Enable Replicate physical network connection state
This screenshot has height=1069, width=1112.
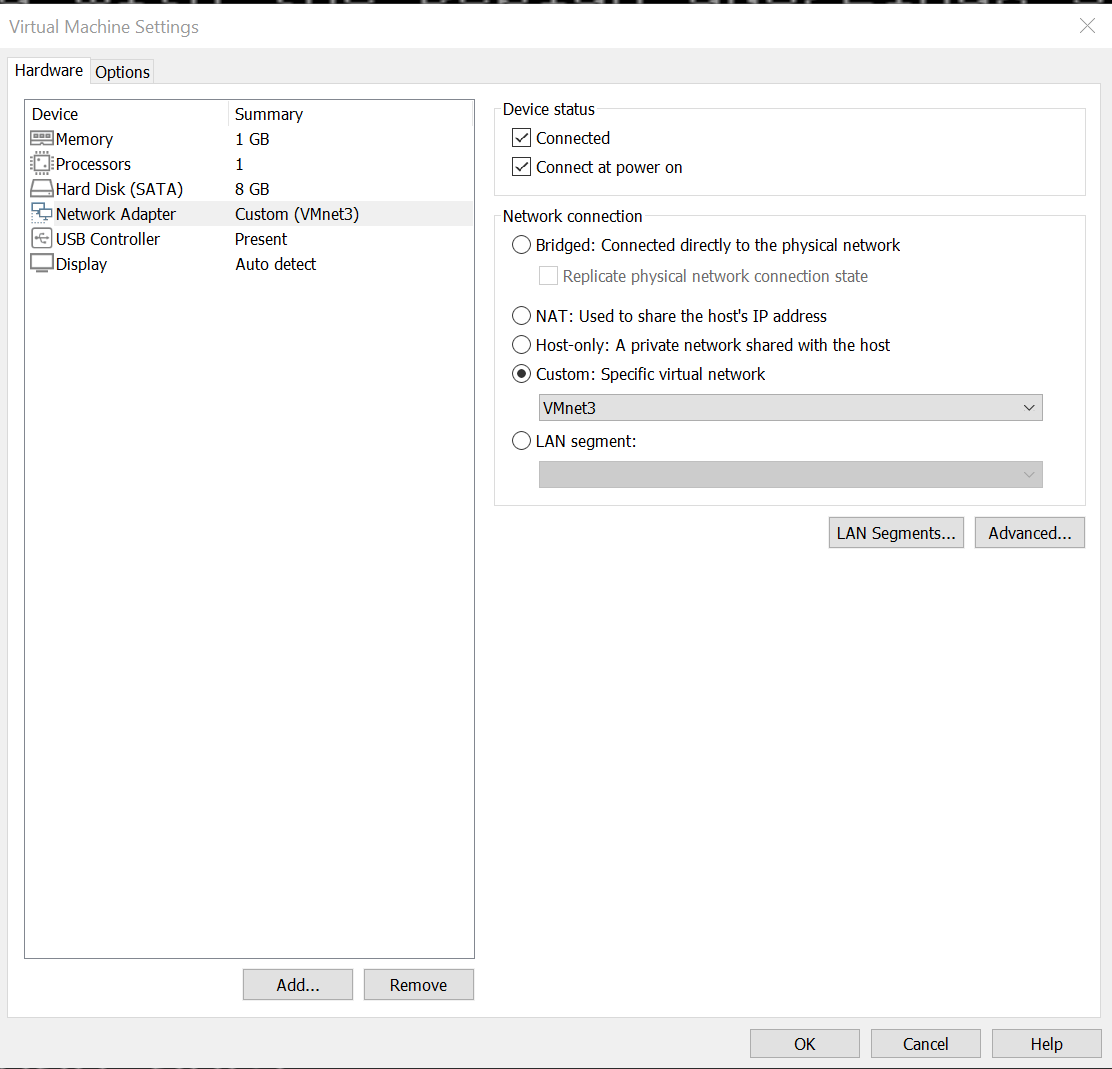point(547,276)
